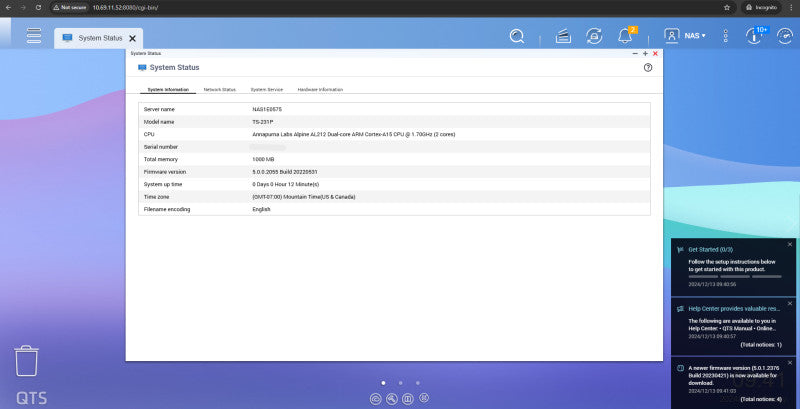Dismiss the newer firmware version notification
This screenshot has width=800, height=409.
click(790, 363)
